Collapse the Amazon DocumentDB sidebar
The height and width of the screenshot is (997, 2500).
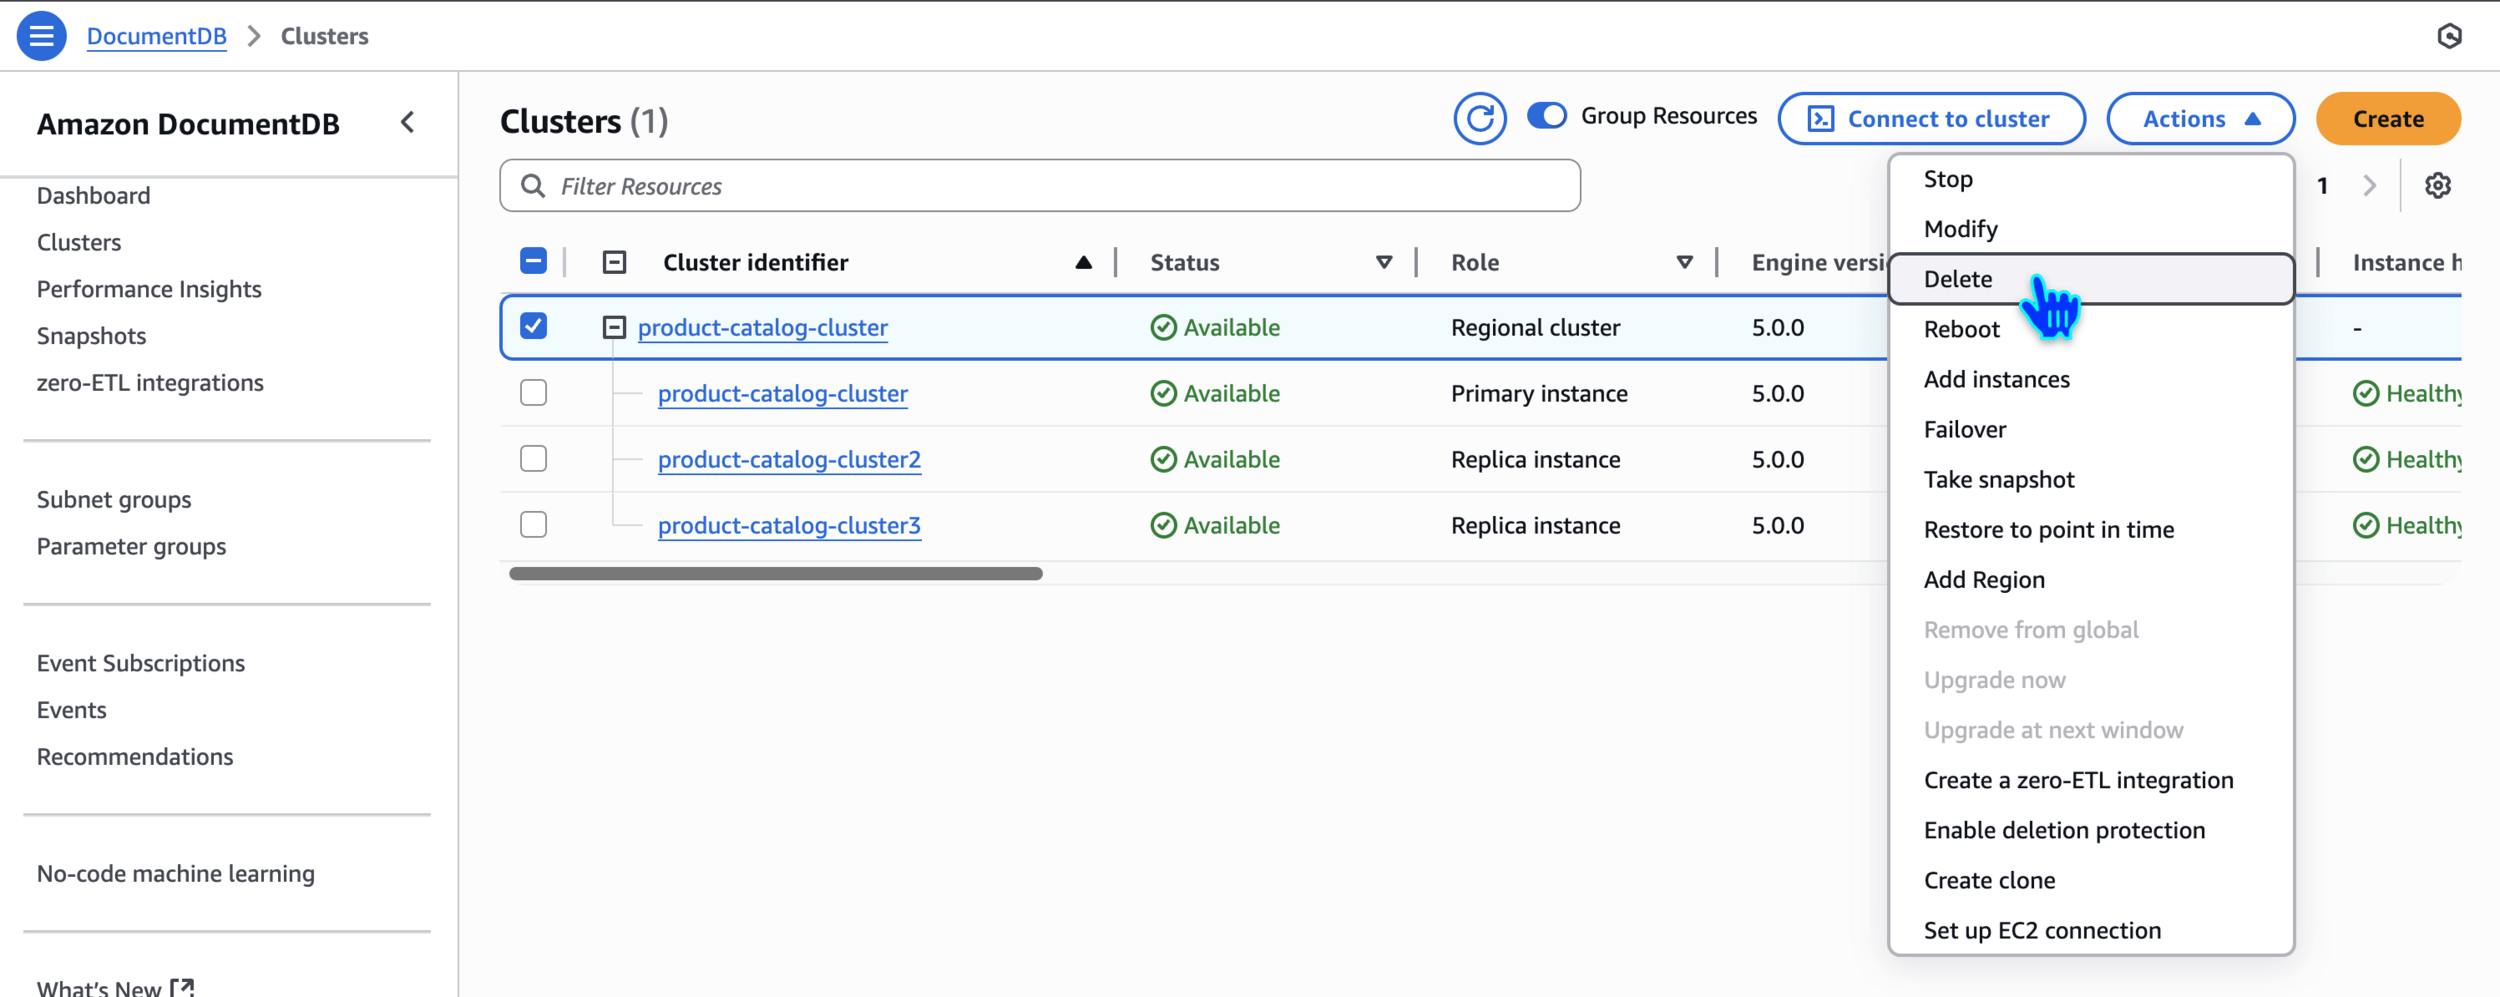(x=408, y=123)
